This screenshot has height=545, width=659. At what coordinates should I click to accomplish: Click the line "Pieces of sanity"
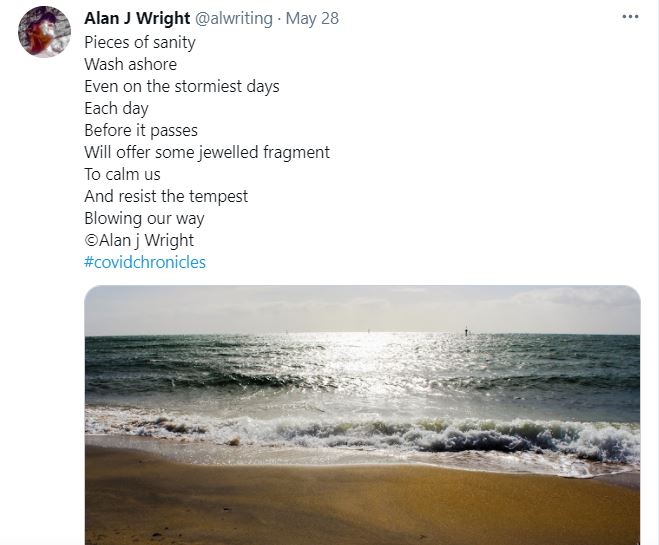(140, 42)
